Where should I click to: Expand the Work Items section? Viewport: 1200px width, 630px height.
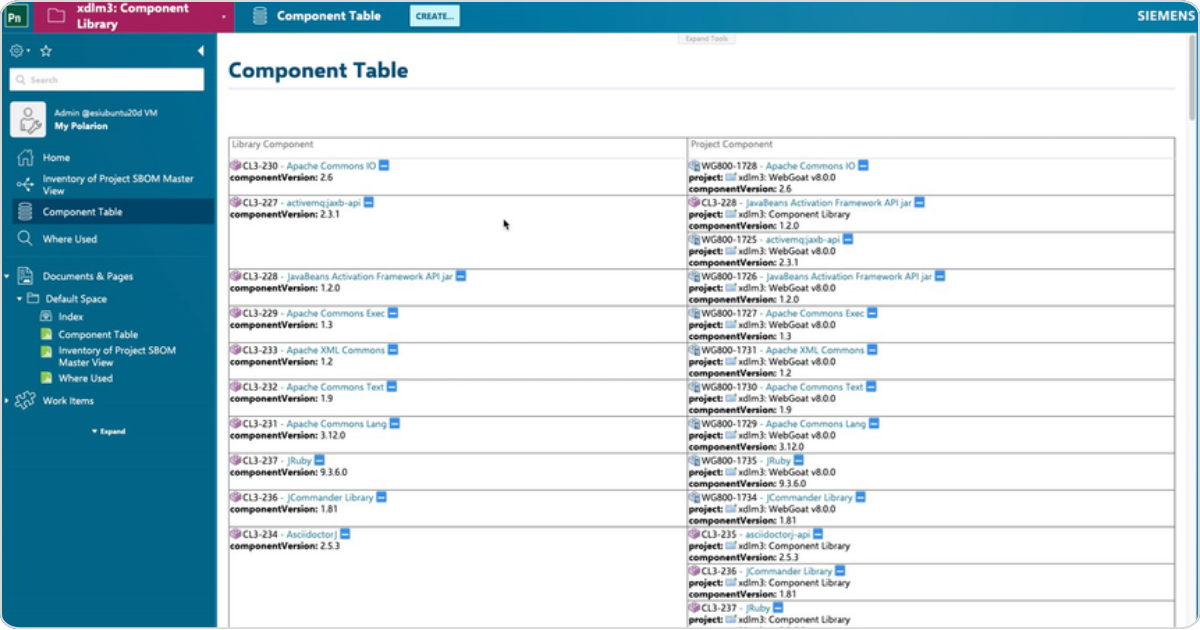pyautogui.click(x=7, y=401)
